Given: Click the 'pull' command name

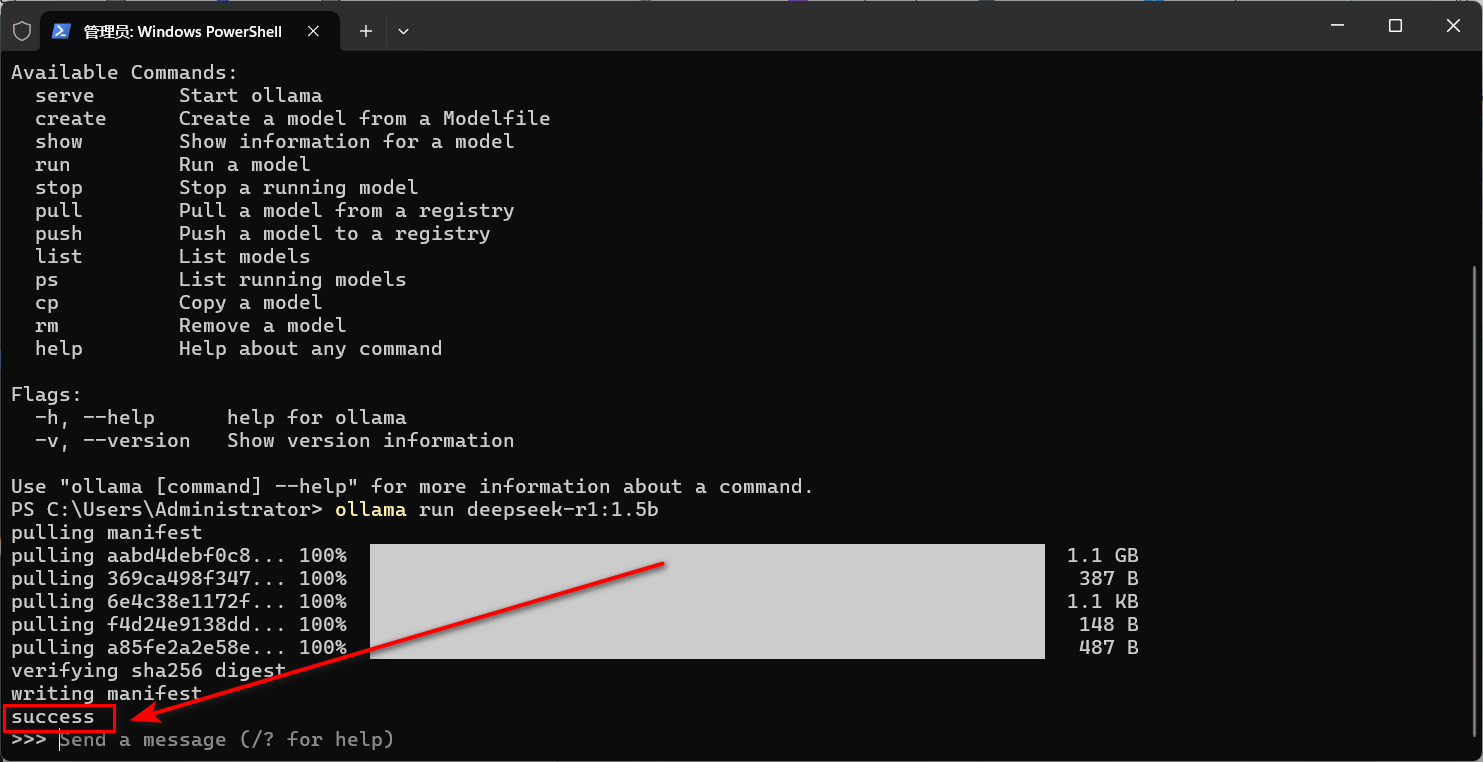Looking at the screenshot, I should 59,211.
